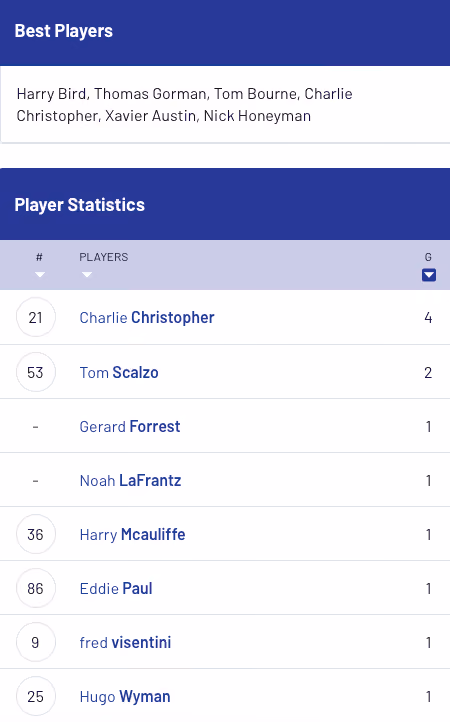Click the Player Statistics heading
450x722 pixels.
click(x=80, y=204)
